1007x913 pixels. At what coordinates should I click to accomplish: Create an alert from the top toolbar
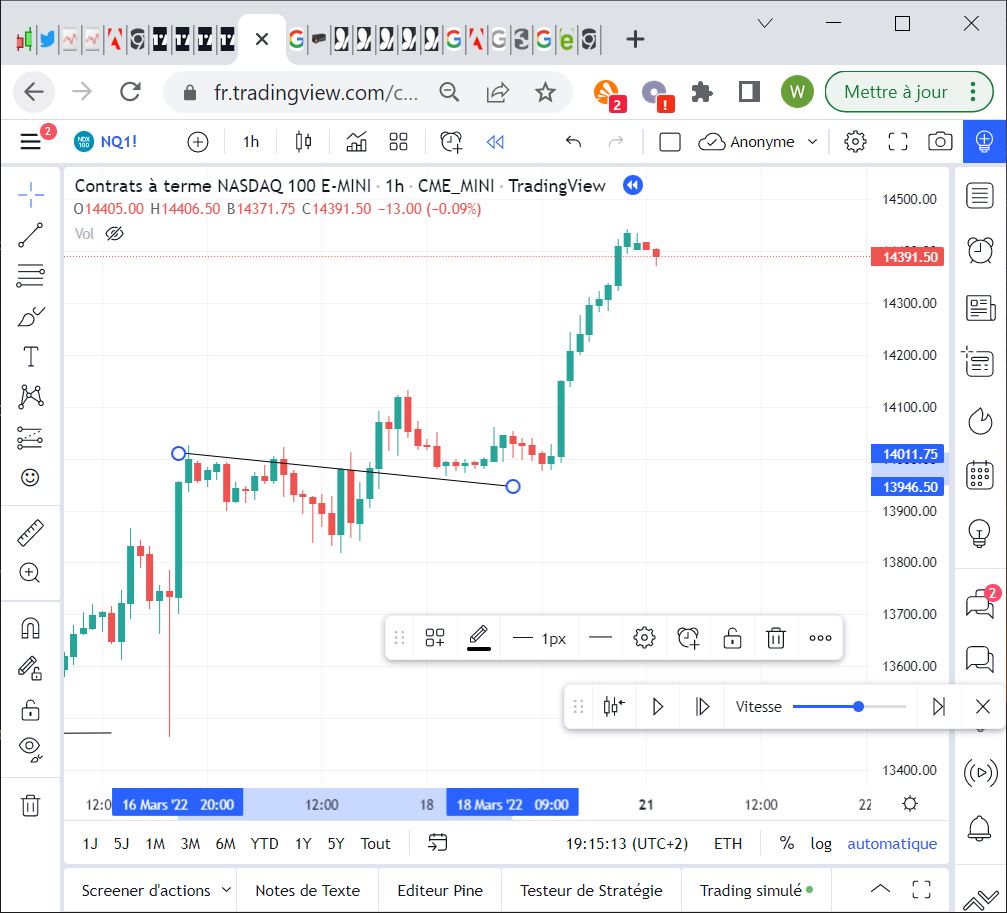coord(451,142)
